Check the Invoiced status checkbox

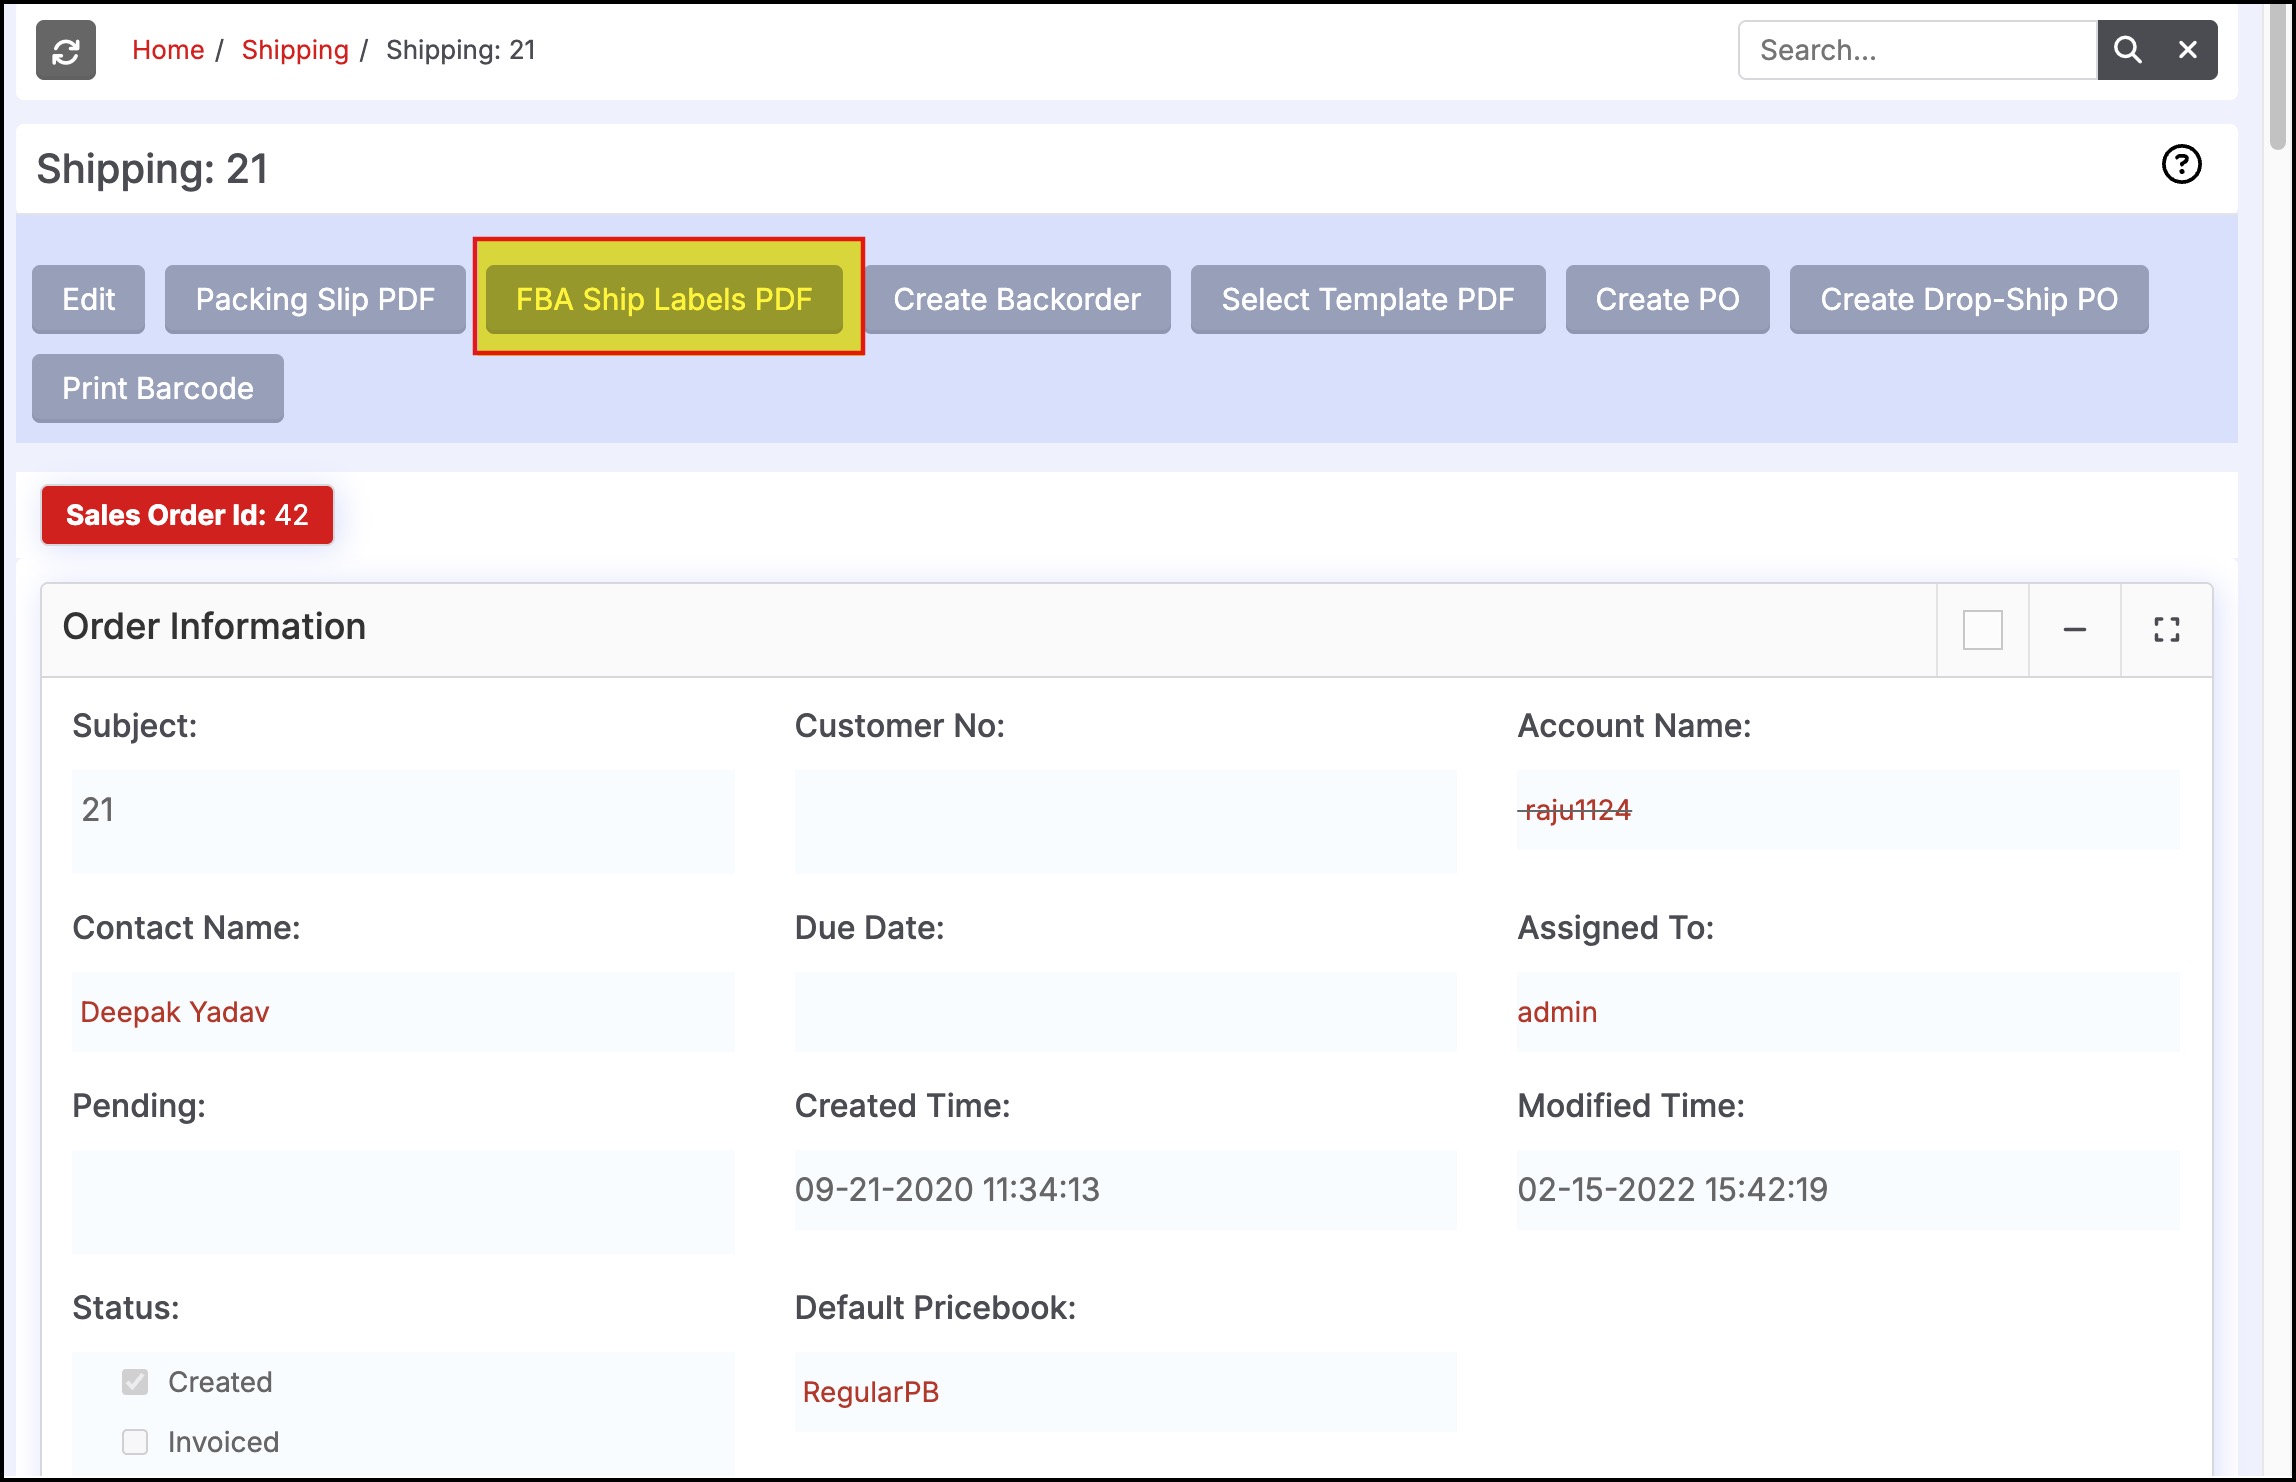[x=135, y=1442]
